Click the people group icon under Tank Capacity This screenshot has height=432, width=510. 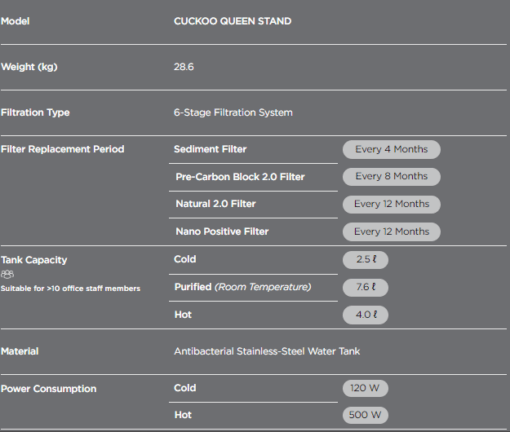click(7, 274)
